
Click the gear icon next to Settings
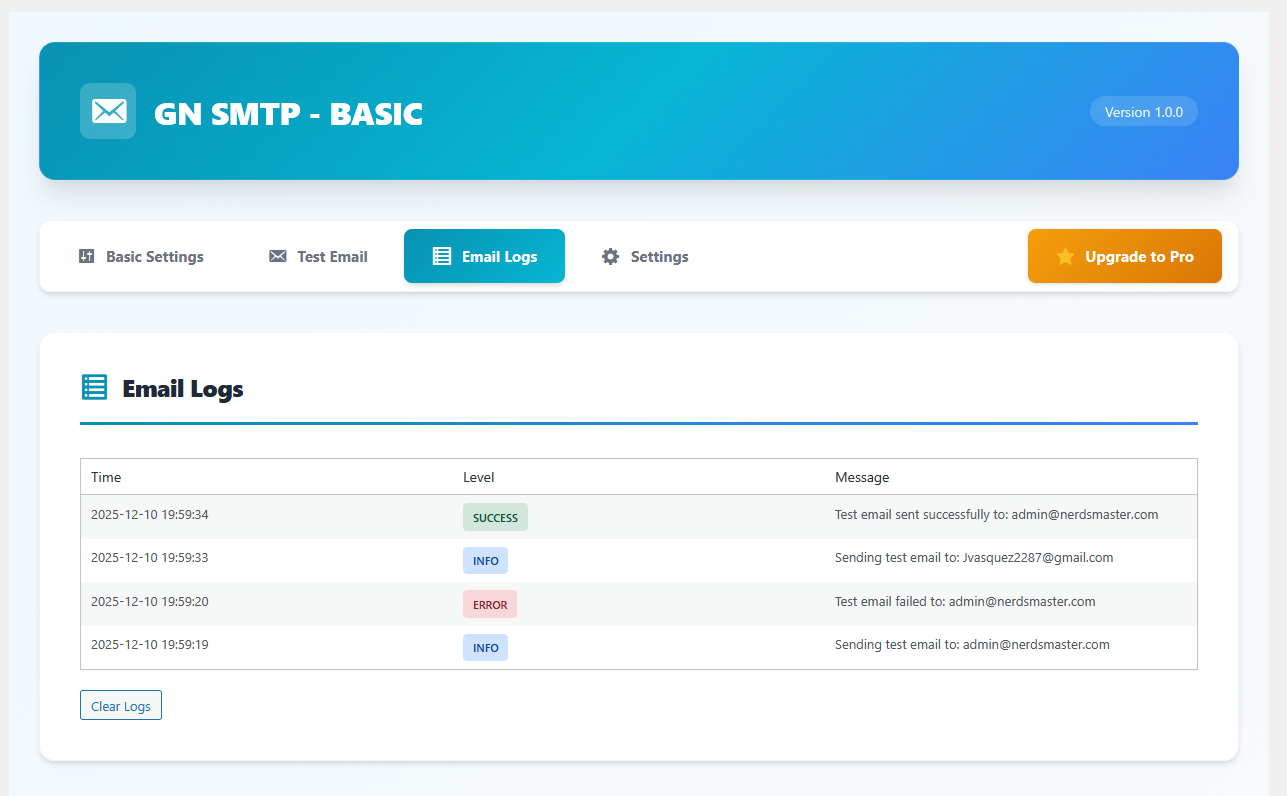(609, 256)
